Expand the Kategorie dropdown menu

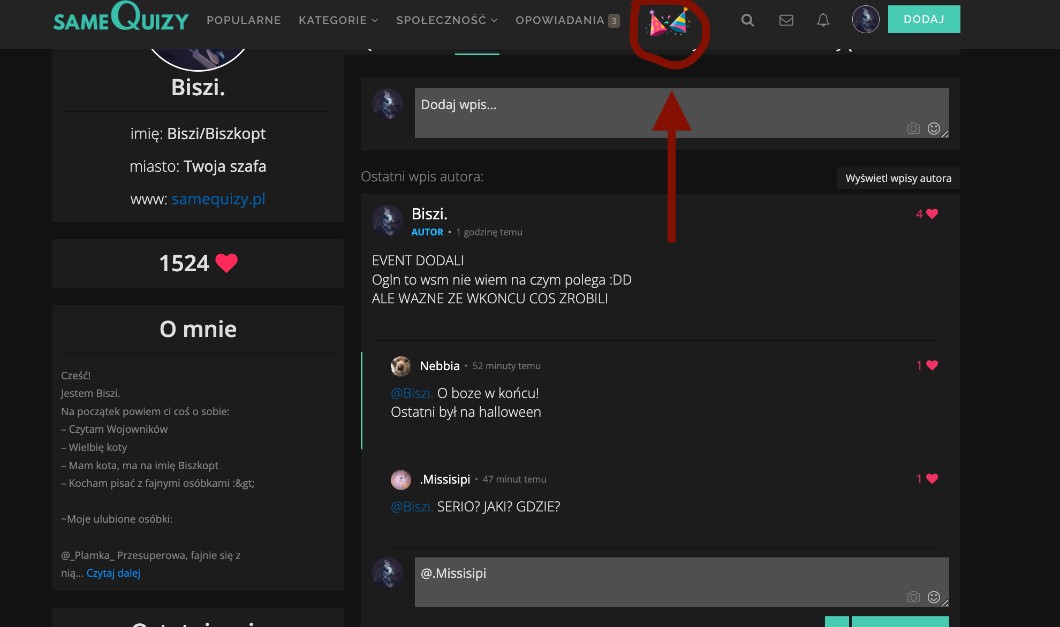point(338,20)
